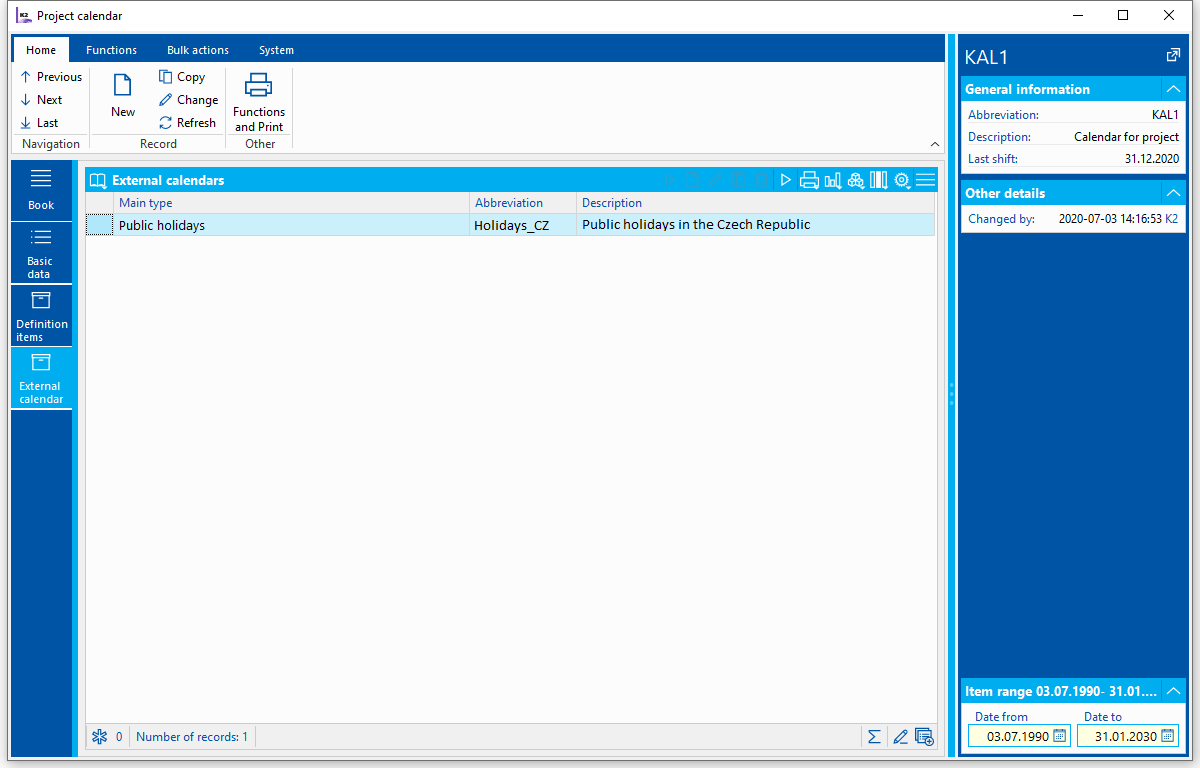Open Functions and Print

259,103
